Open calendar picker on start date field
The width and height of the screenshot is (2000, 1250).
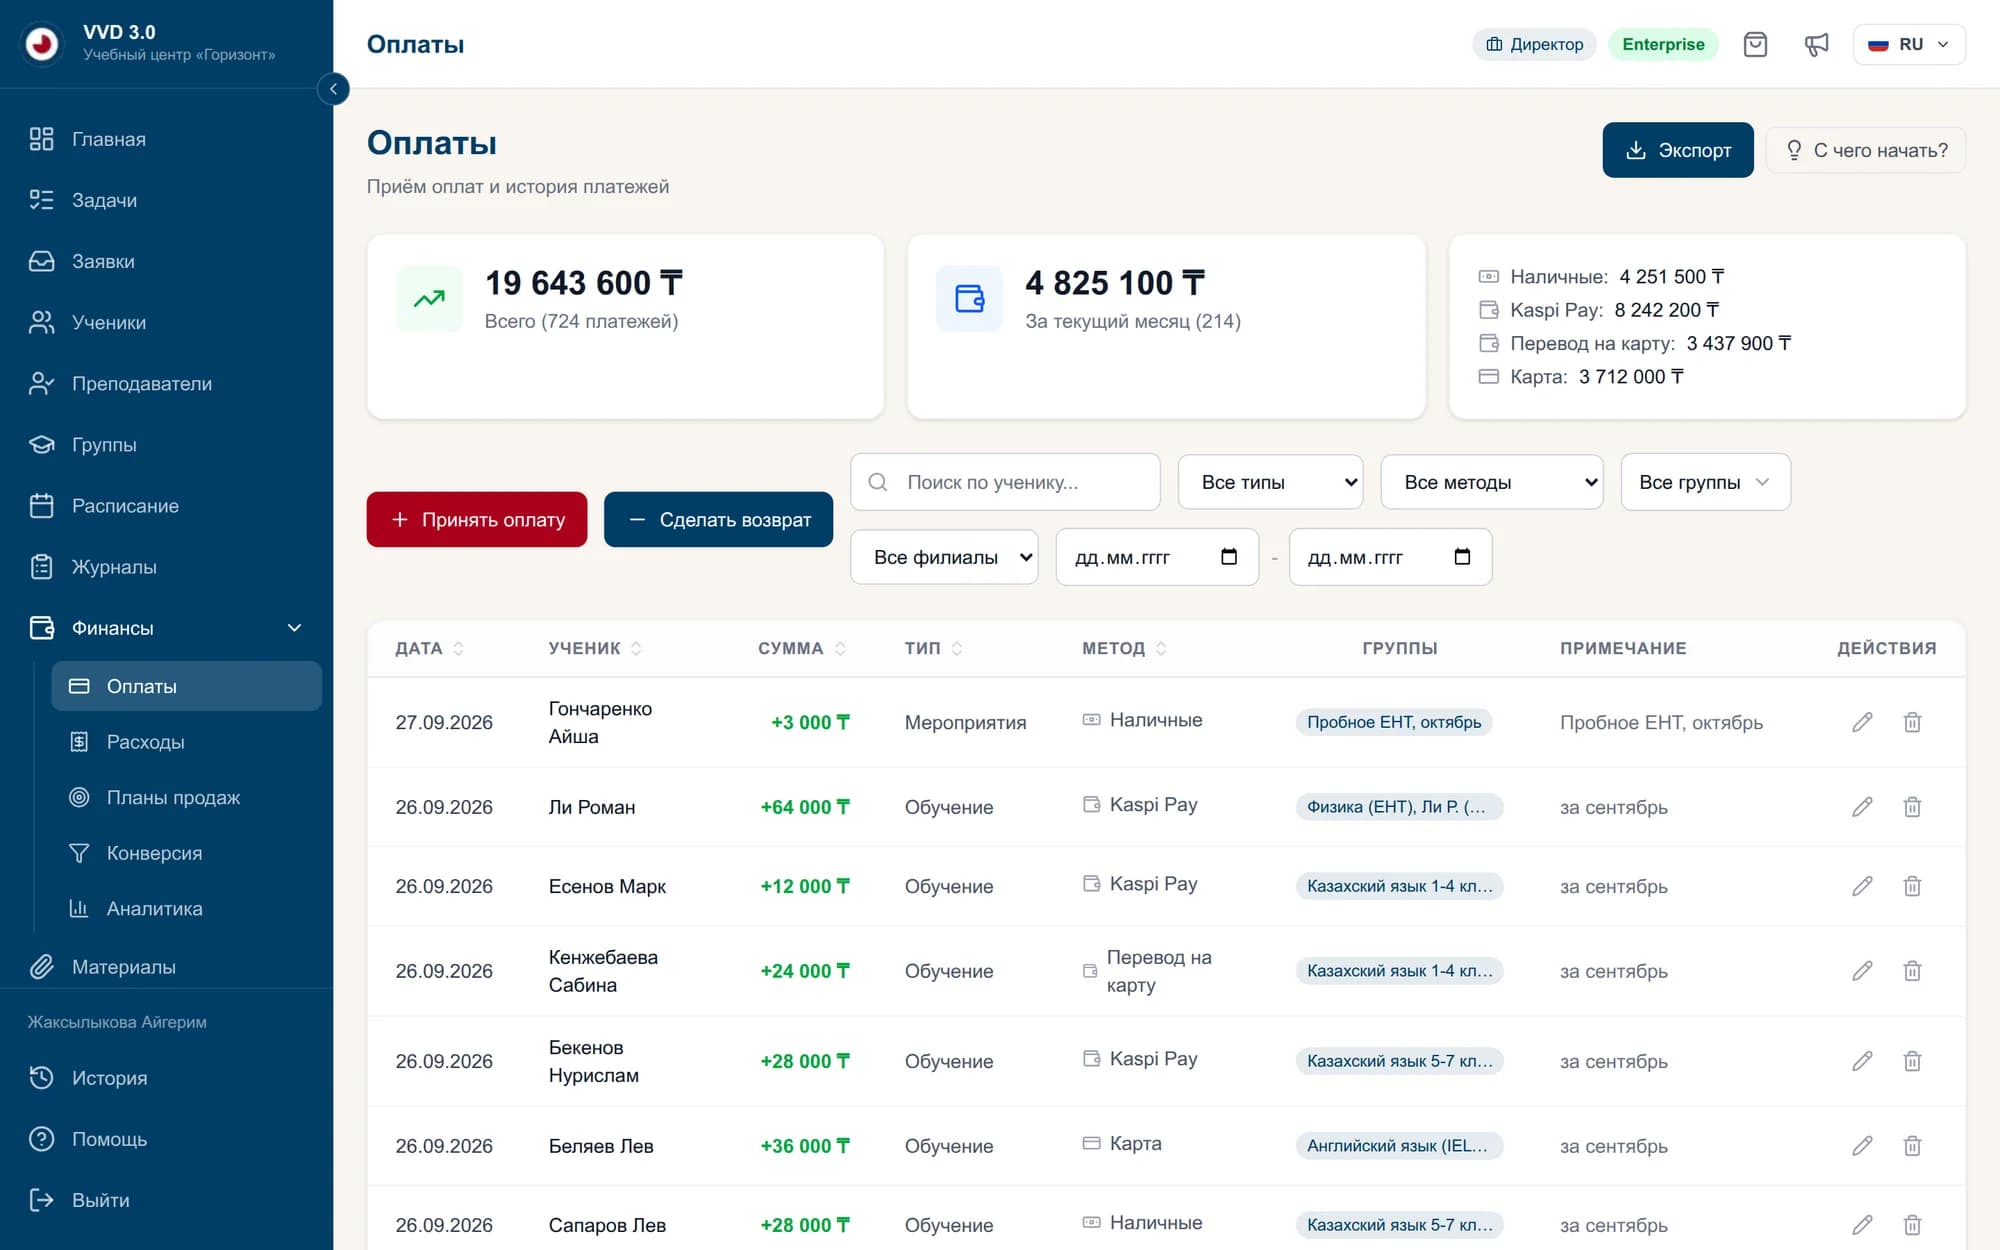click(x=1229, y=557)
